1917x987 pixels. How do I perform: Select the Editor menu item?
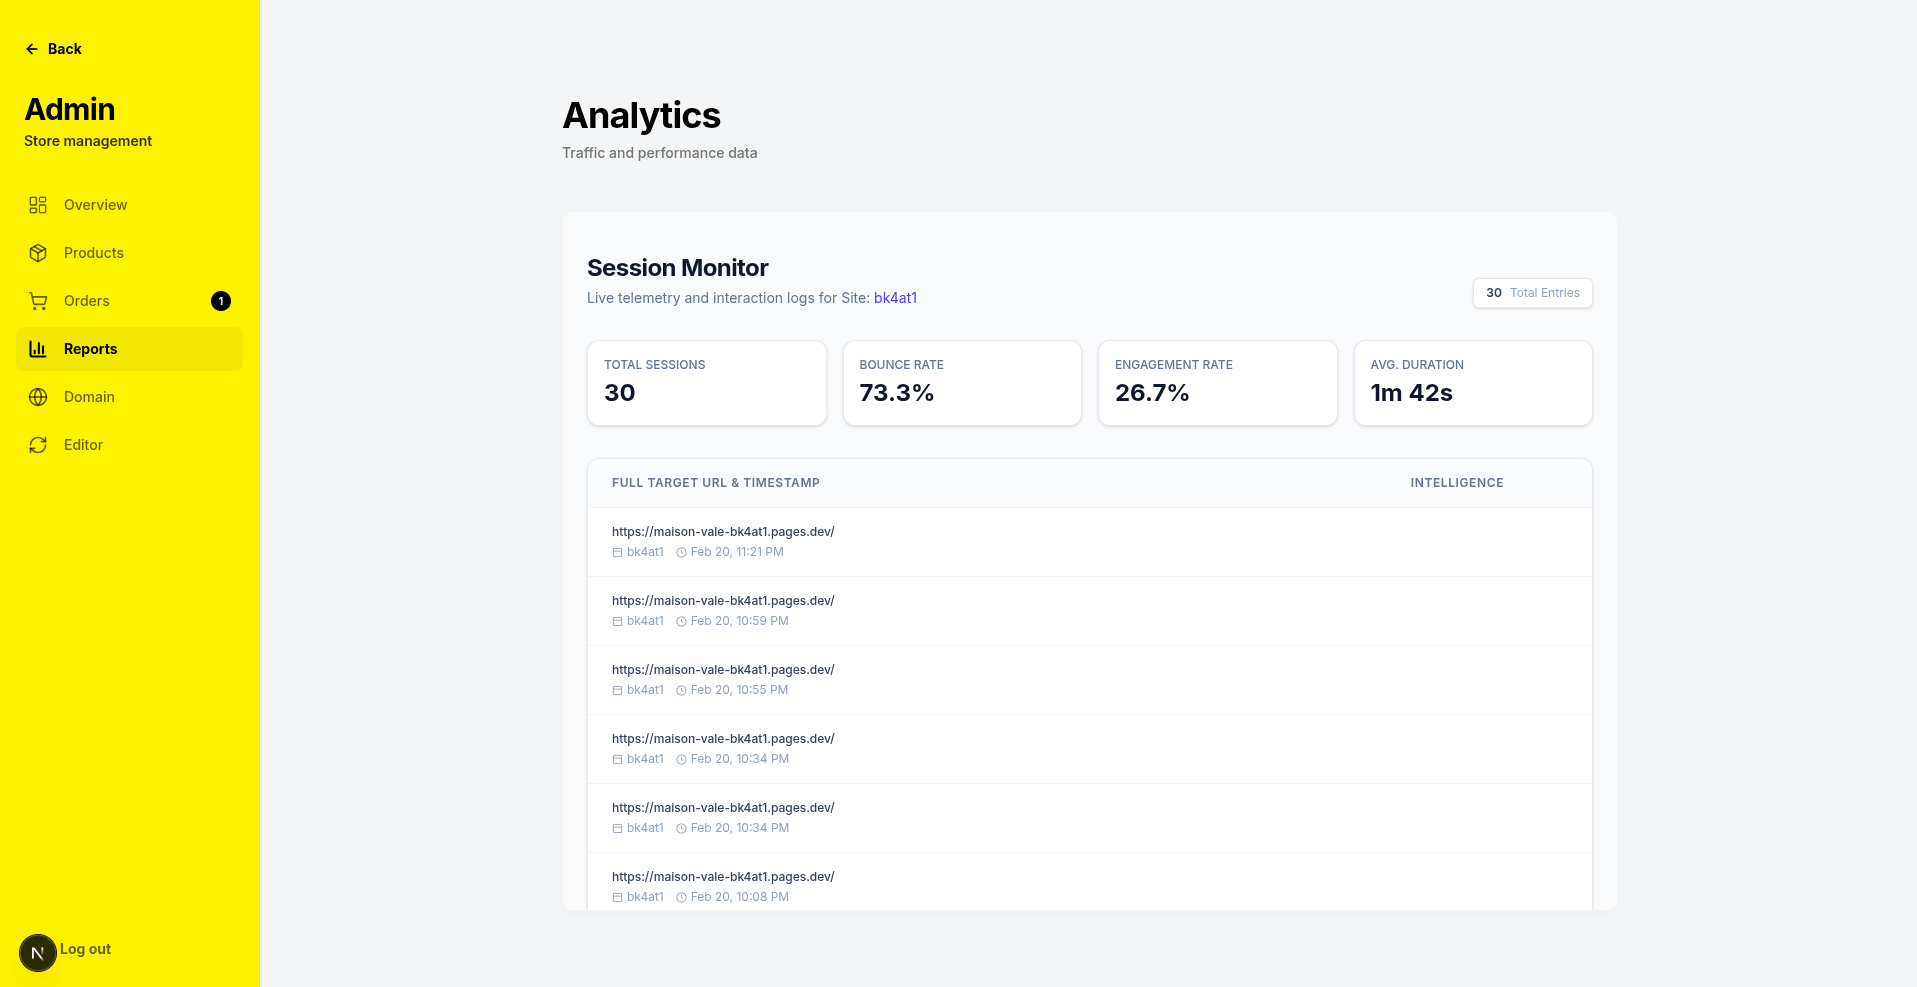83,445
